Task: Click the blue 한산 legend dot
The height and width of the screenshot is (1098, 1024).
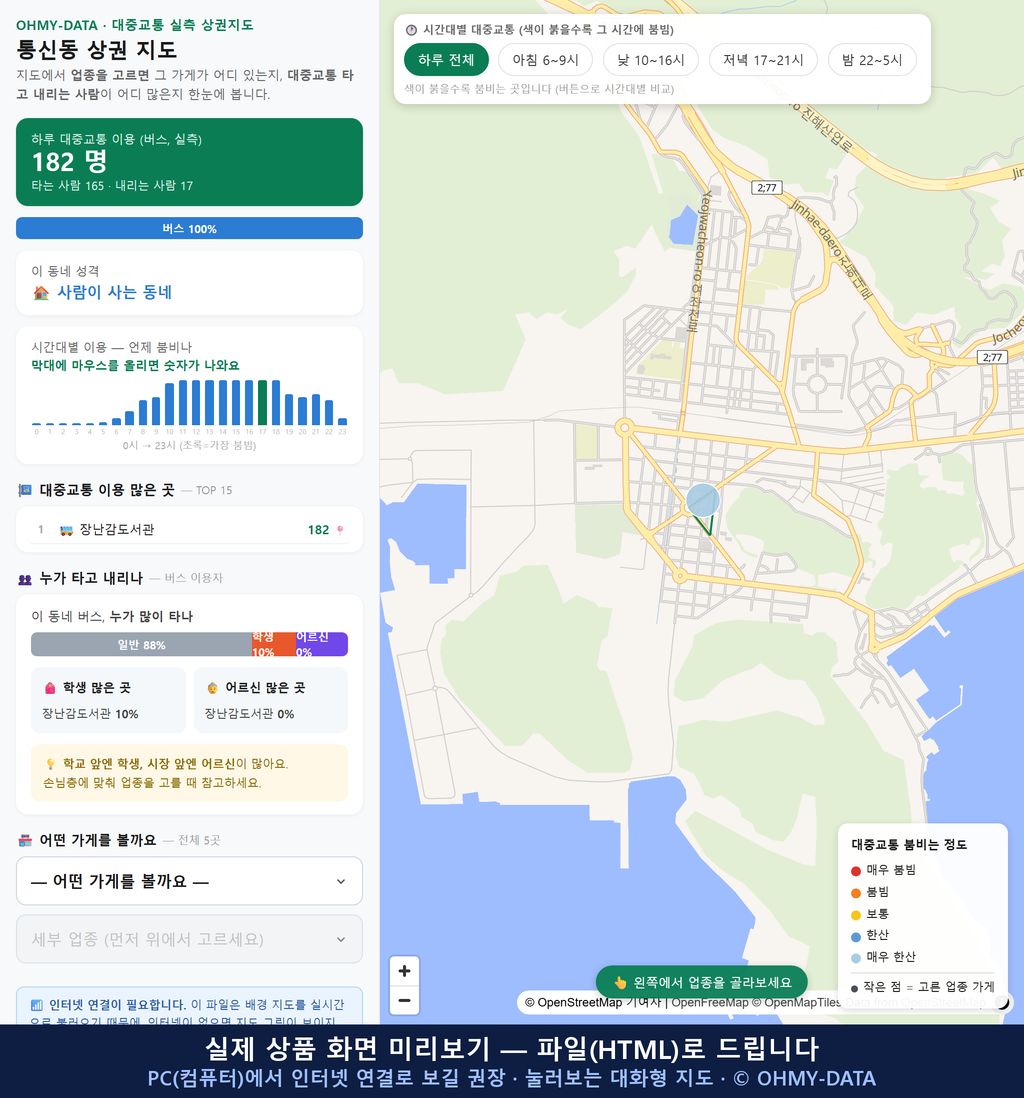Action: click(x=855, y=936)
